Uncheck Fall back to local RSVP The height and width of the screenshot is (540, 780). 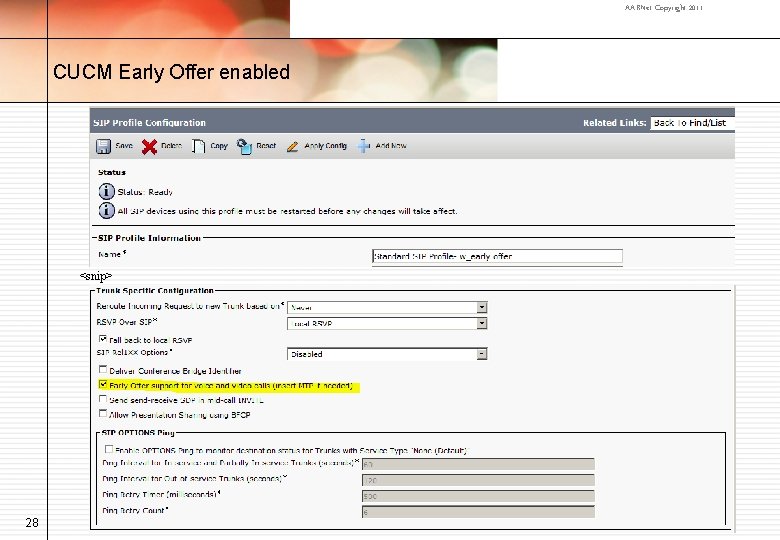point(103,339)
